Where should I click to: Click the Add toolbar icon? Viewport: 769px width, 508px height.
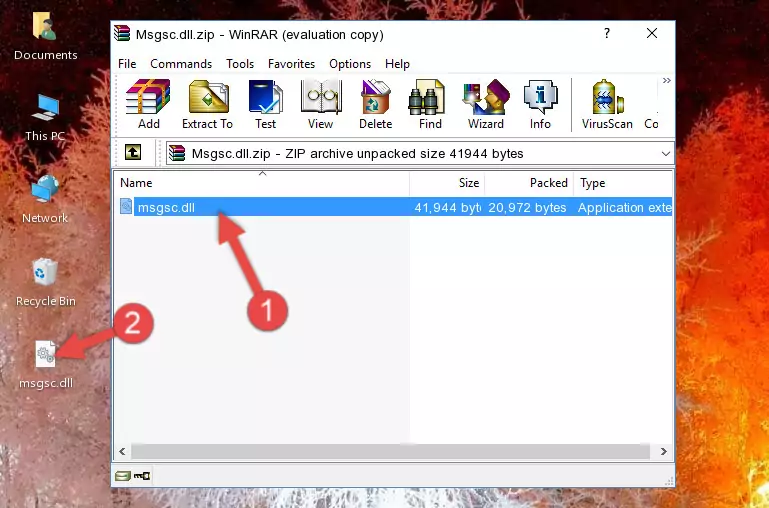point(148,104)
